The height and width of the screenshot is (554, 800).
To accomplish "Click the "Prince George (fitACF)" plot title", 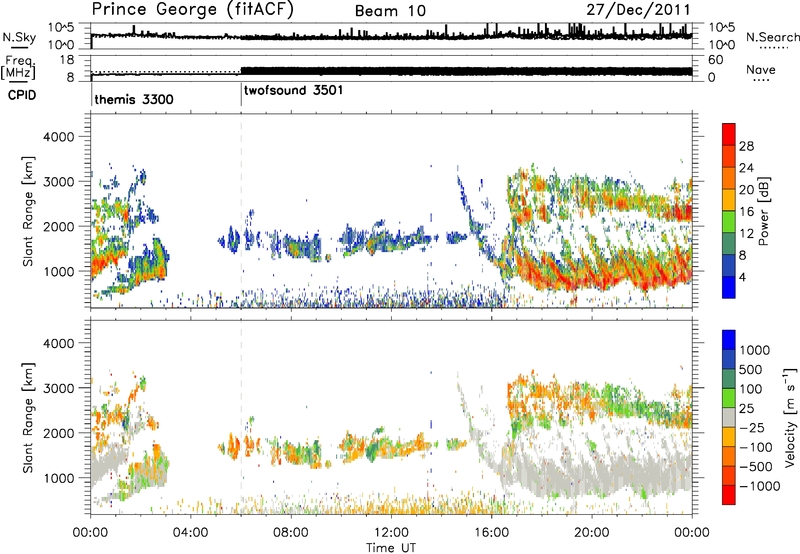I will pos(193,10).
